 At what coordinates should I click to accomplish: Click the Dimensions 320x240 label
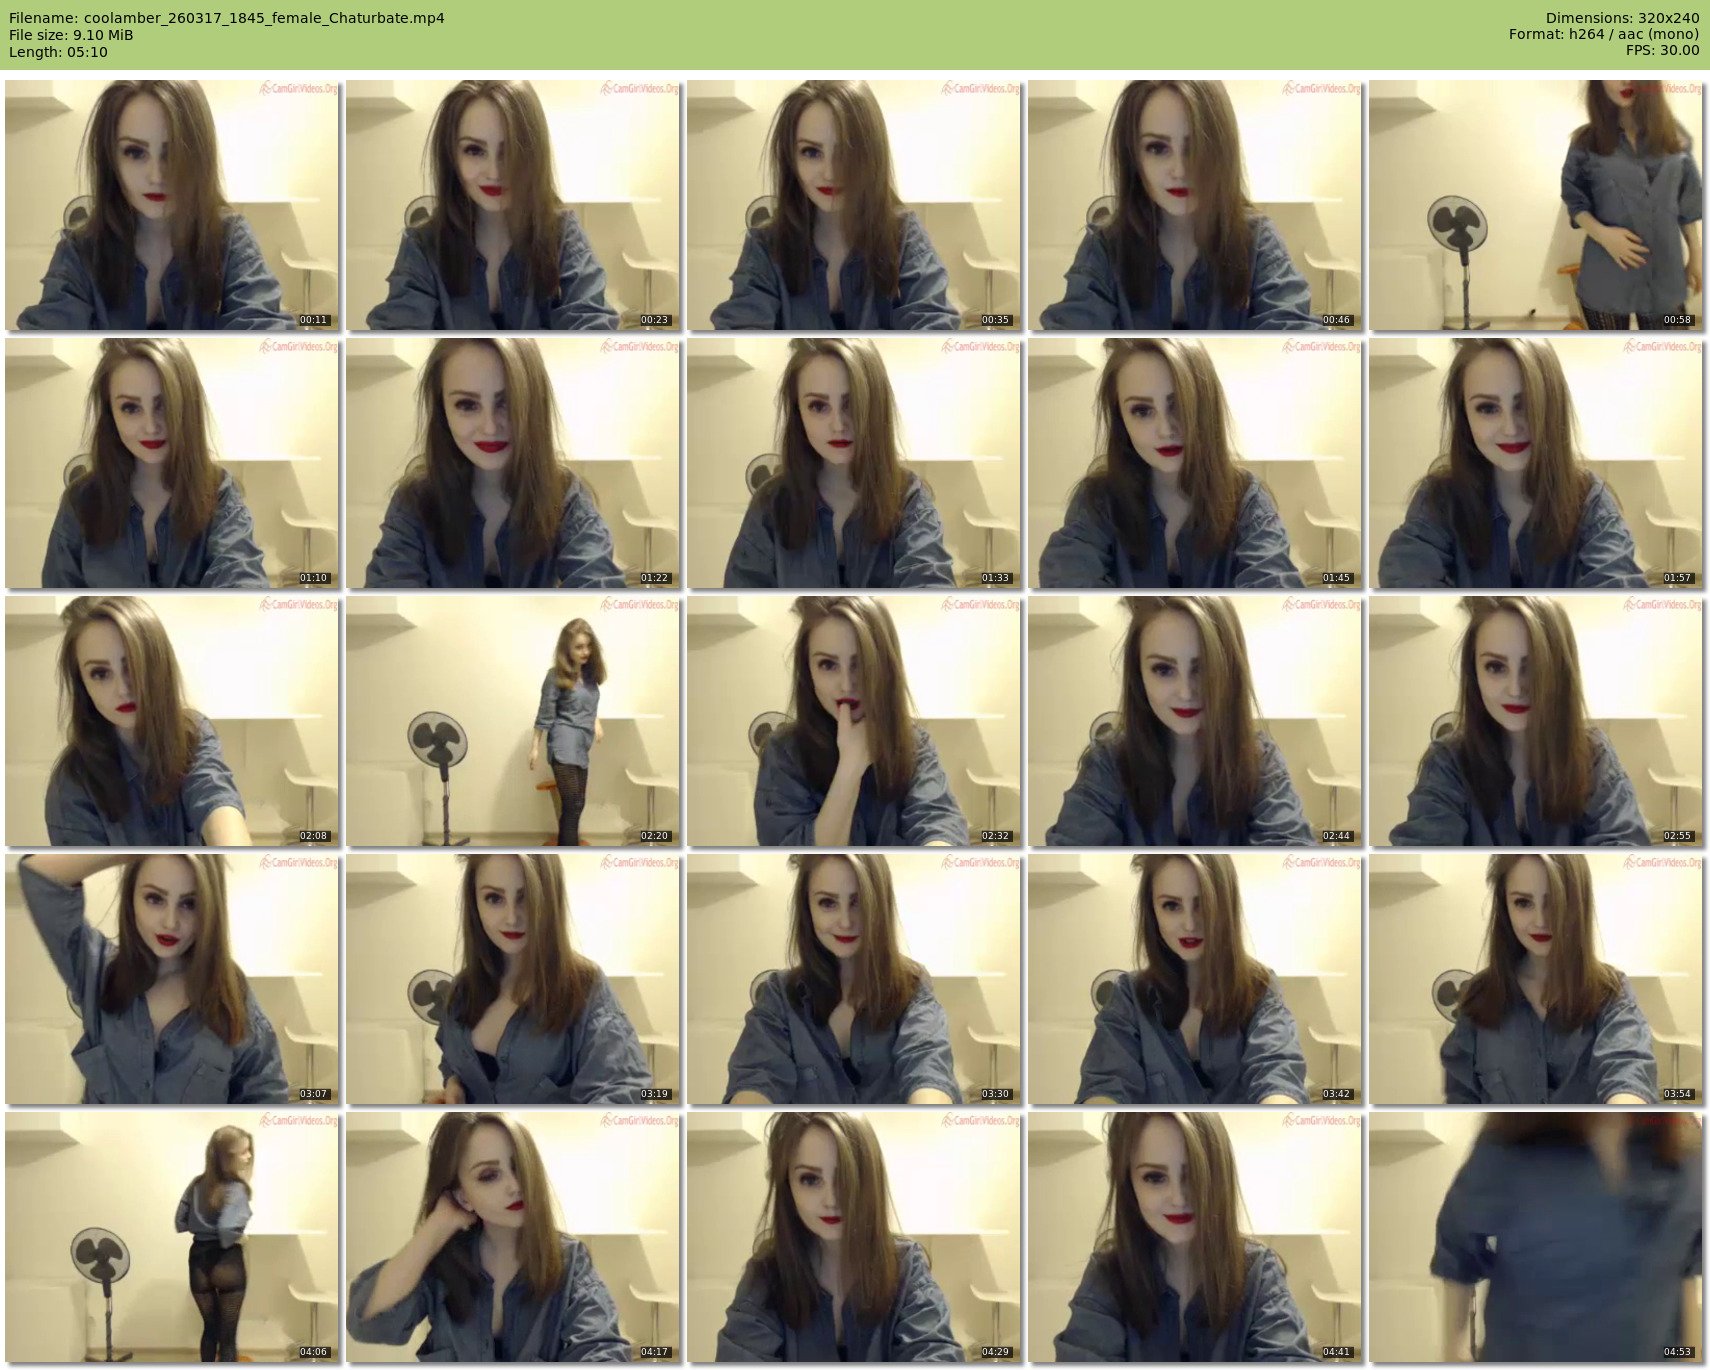coord(1622,18)
